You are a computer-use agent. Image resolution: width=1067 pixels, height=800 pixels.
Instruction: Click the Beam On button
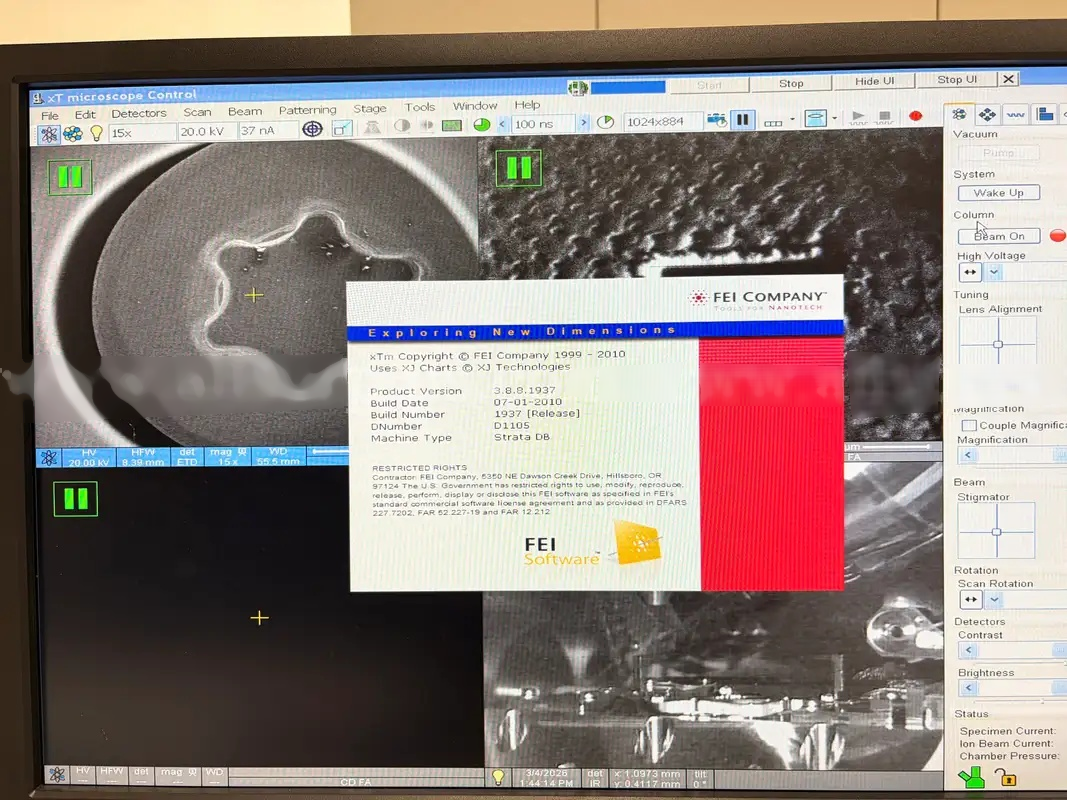[999, 236]
